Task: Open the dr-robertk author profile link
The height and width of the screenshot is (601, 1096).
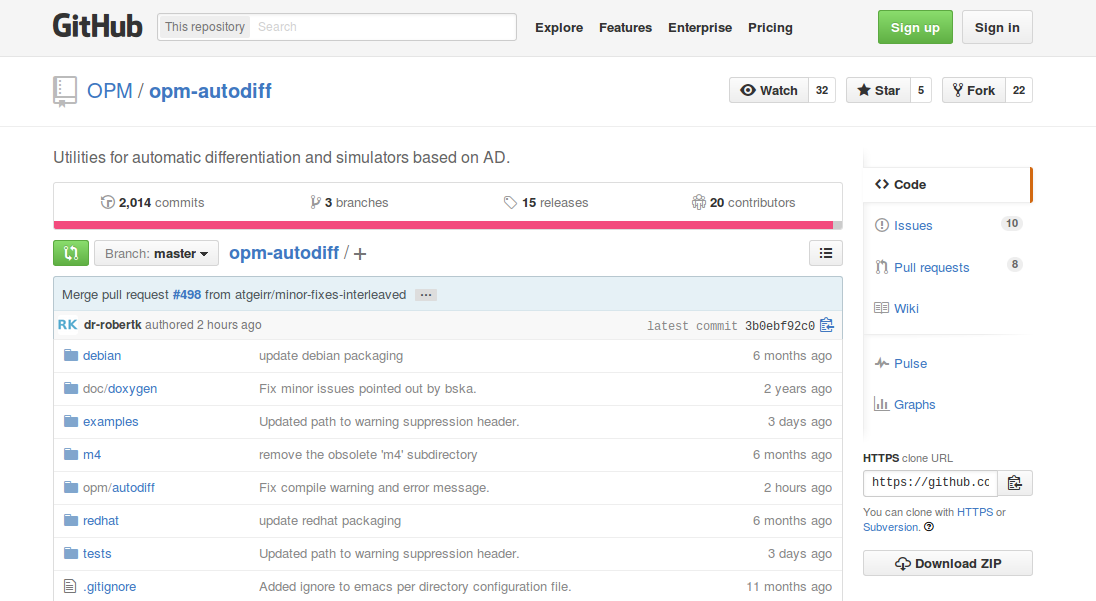Action: pyautogui.click(x=113, y=325)
